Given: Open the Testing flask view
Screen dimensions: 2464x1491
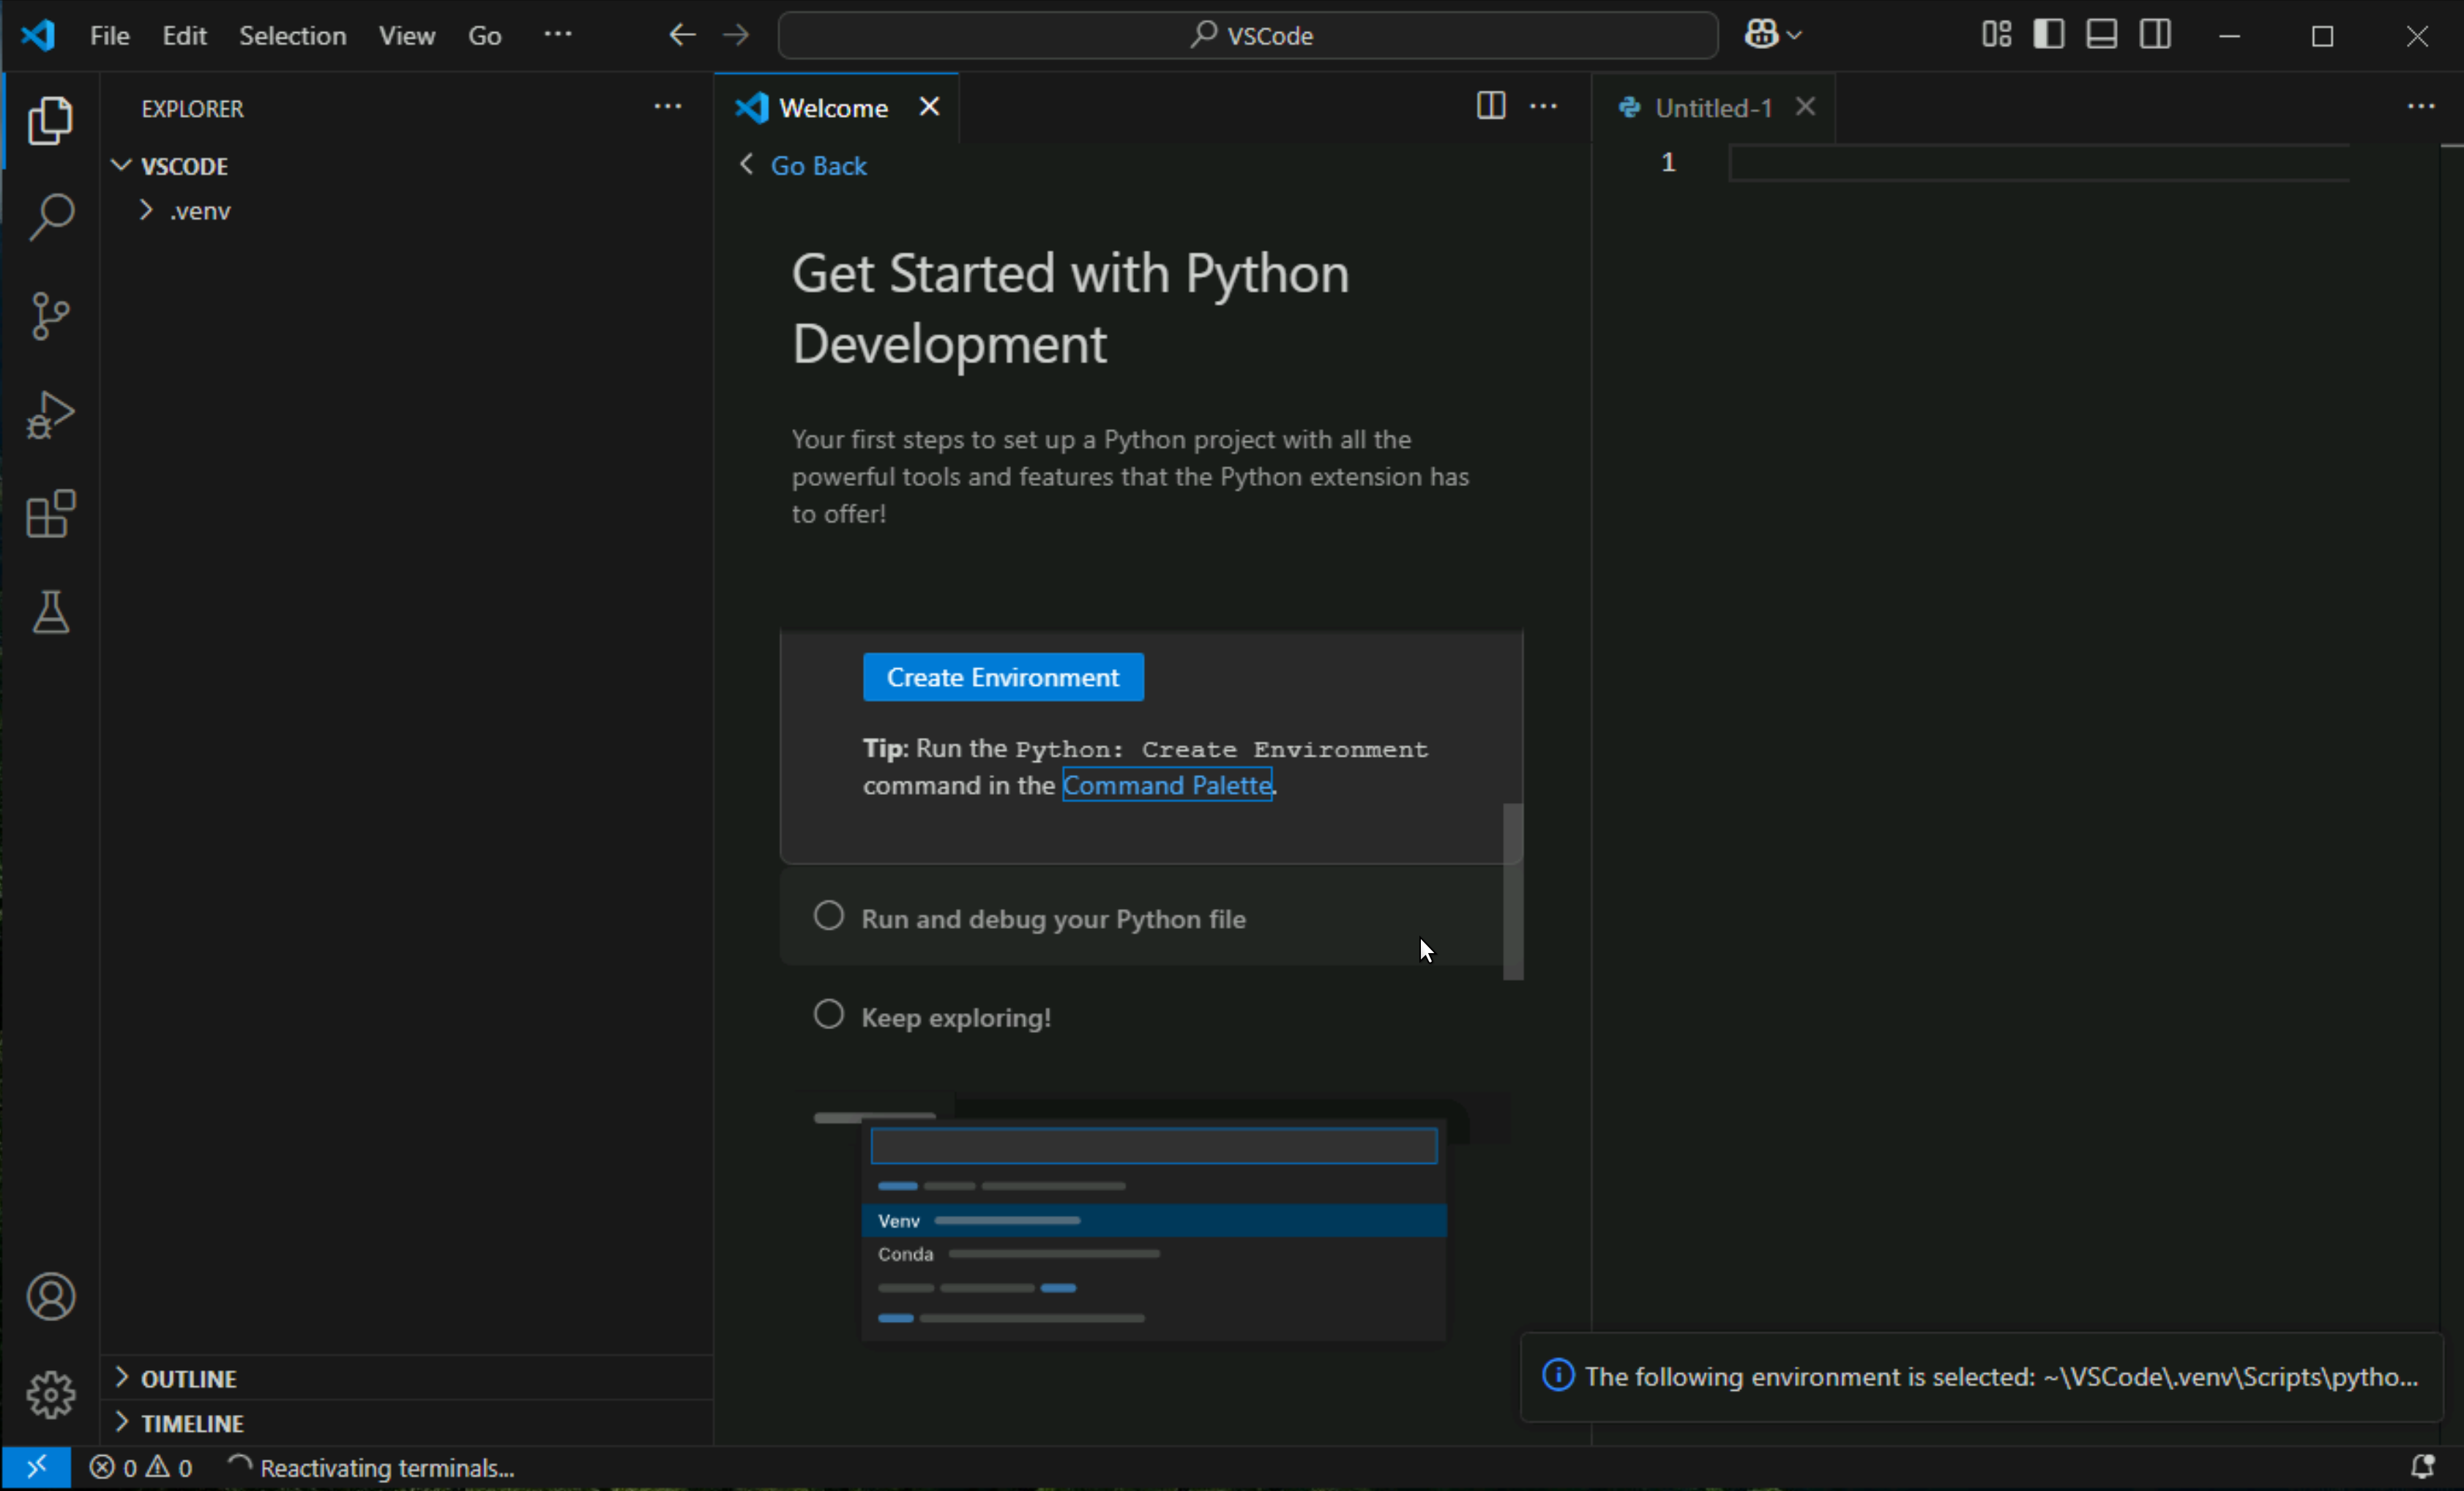Looking at the screenshot, I should [50, 612].
